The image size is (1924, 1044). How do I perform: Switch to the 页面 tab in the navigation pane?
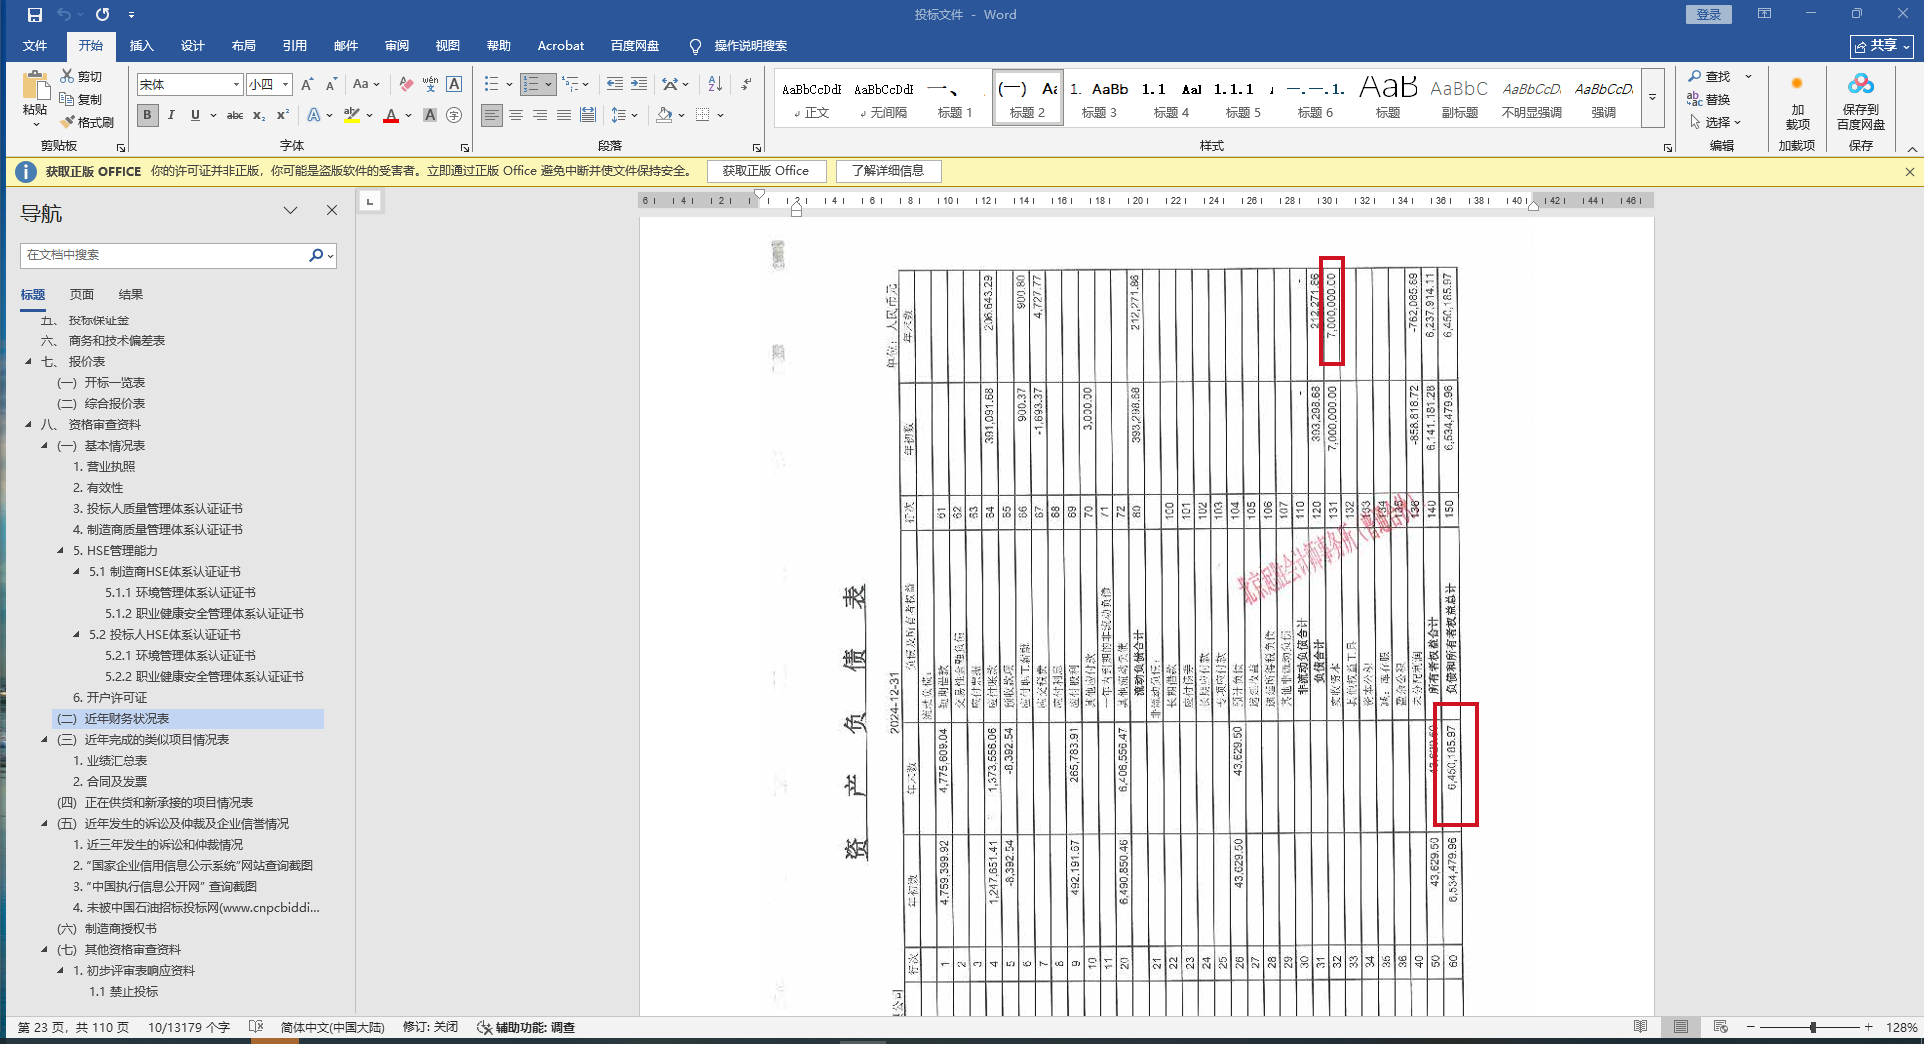82,295
